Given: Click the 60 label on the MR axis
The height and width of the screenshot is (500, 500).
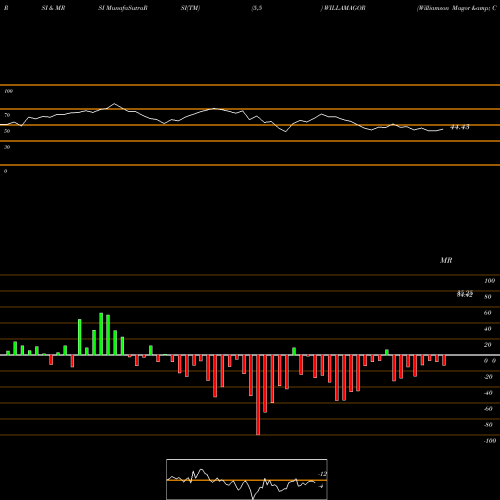Looking at the screenshot, I should point(488,313).
